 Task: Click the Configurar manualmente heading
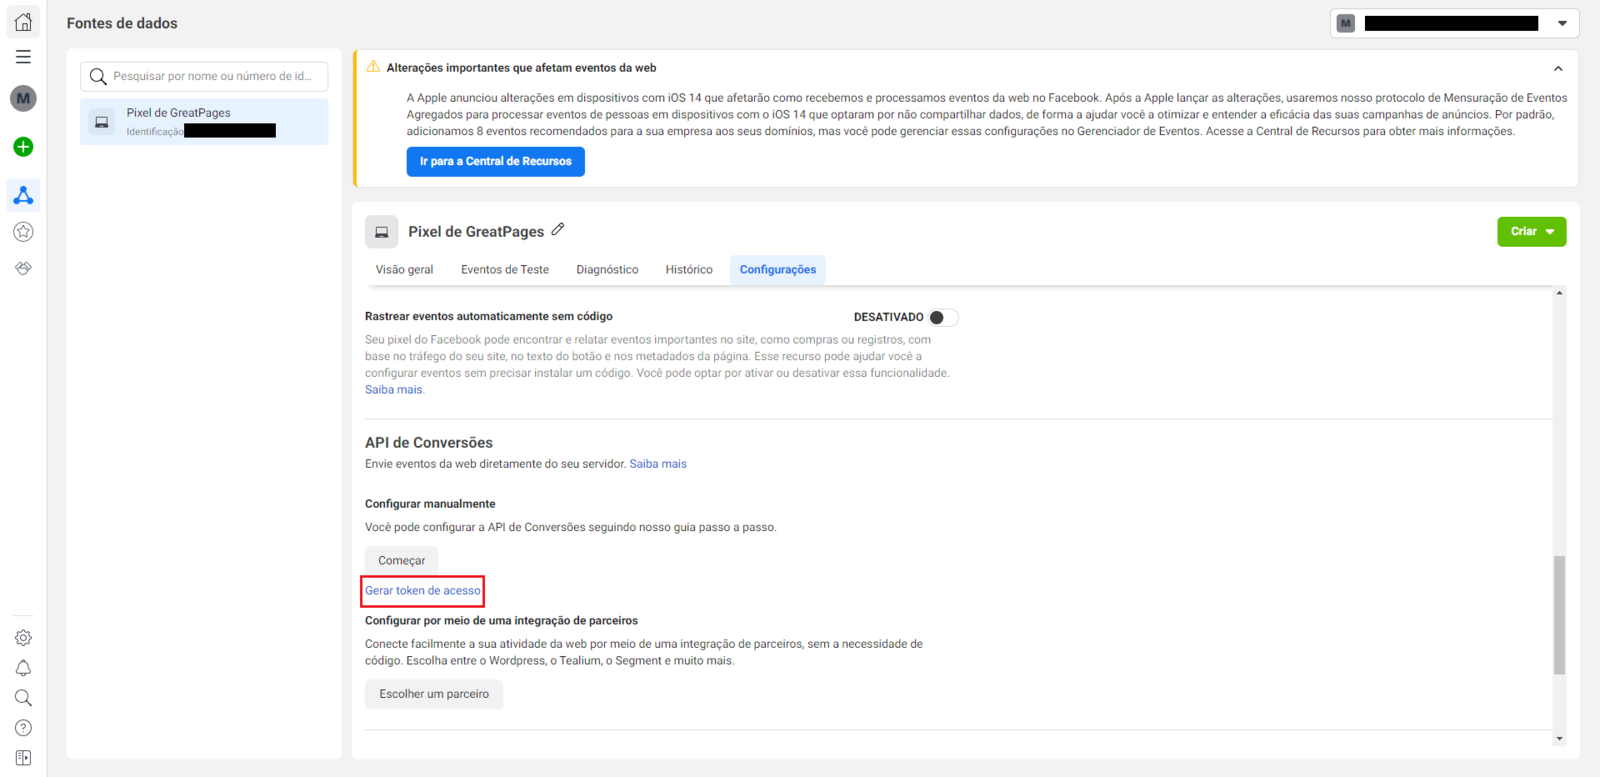click(430, 504)
